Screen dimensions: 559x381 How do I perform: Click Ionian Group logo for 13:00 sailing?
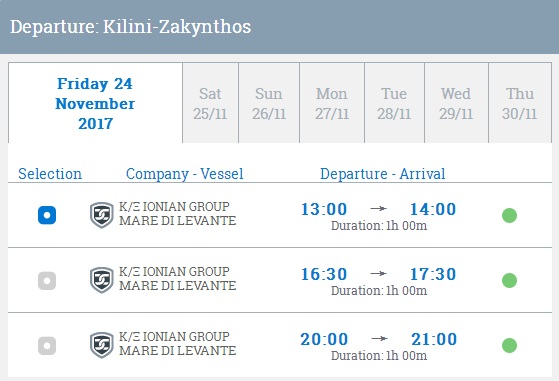tap(102, 215)
